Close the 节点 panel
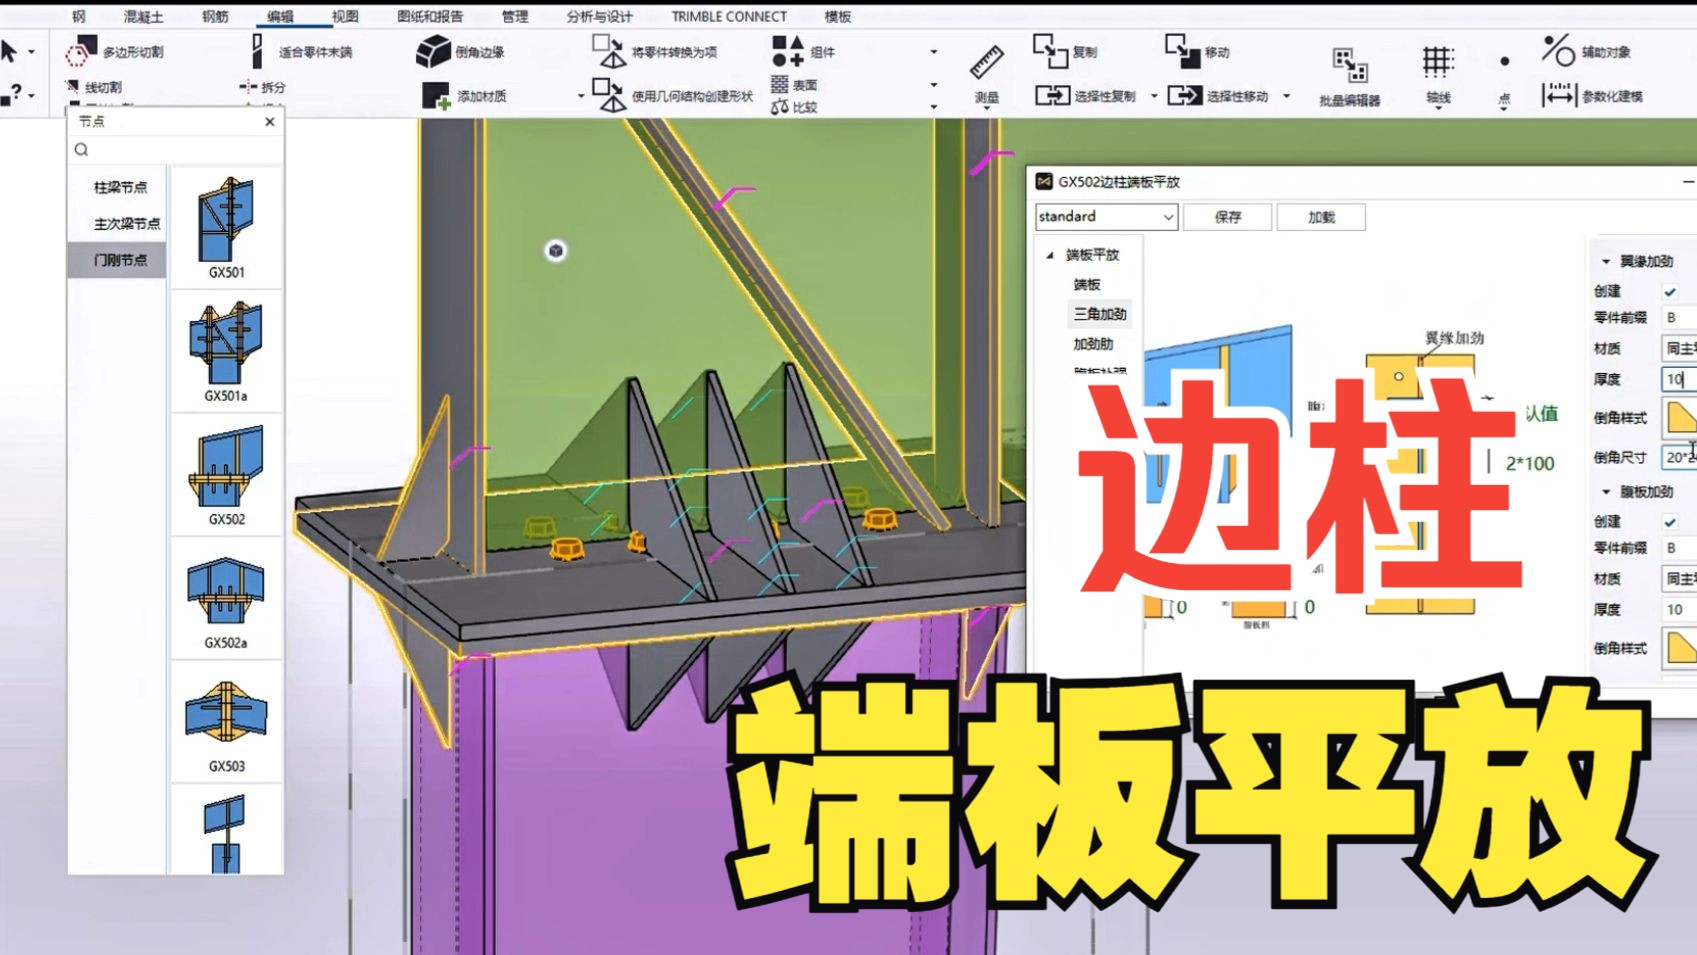Image resolution: width=1697 pixels, height=955 pixels. 270,122
